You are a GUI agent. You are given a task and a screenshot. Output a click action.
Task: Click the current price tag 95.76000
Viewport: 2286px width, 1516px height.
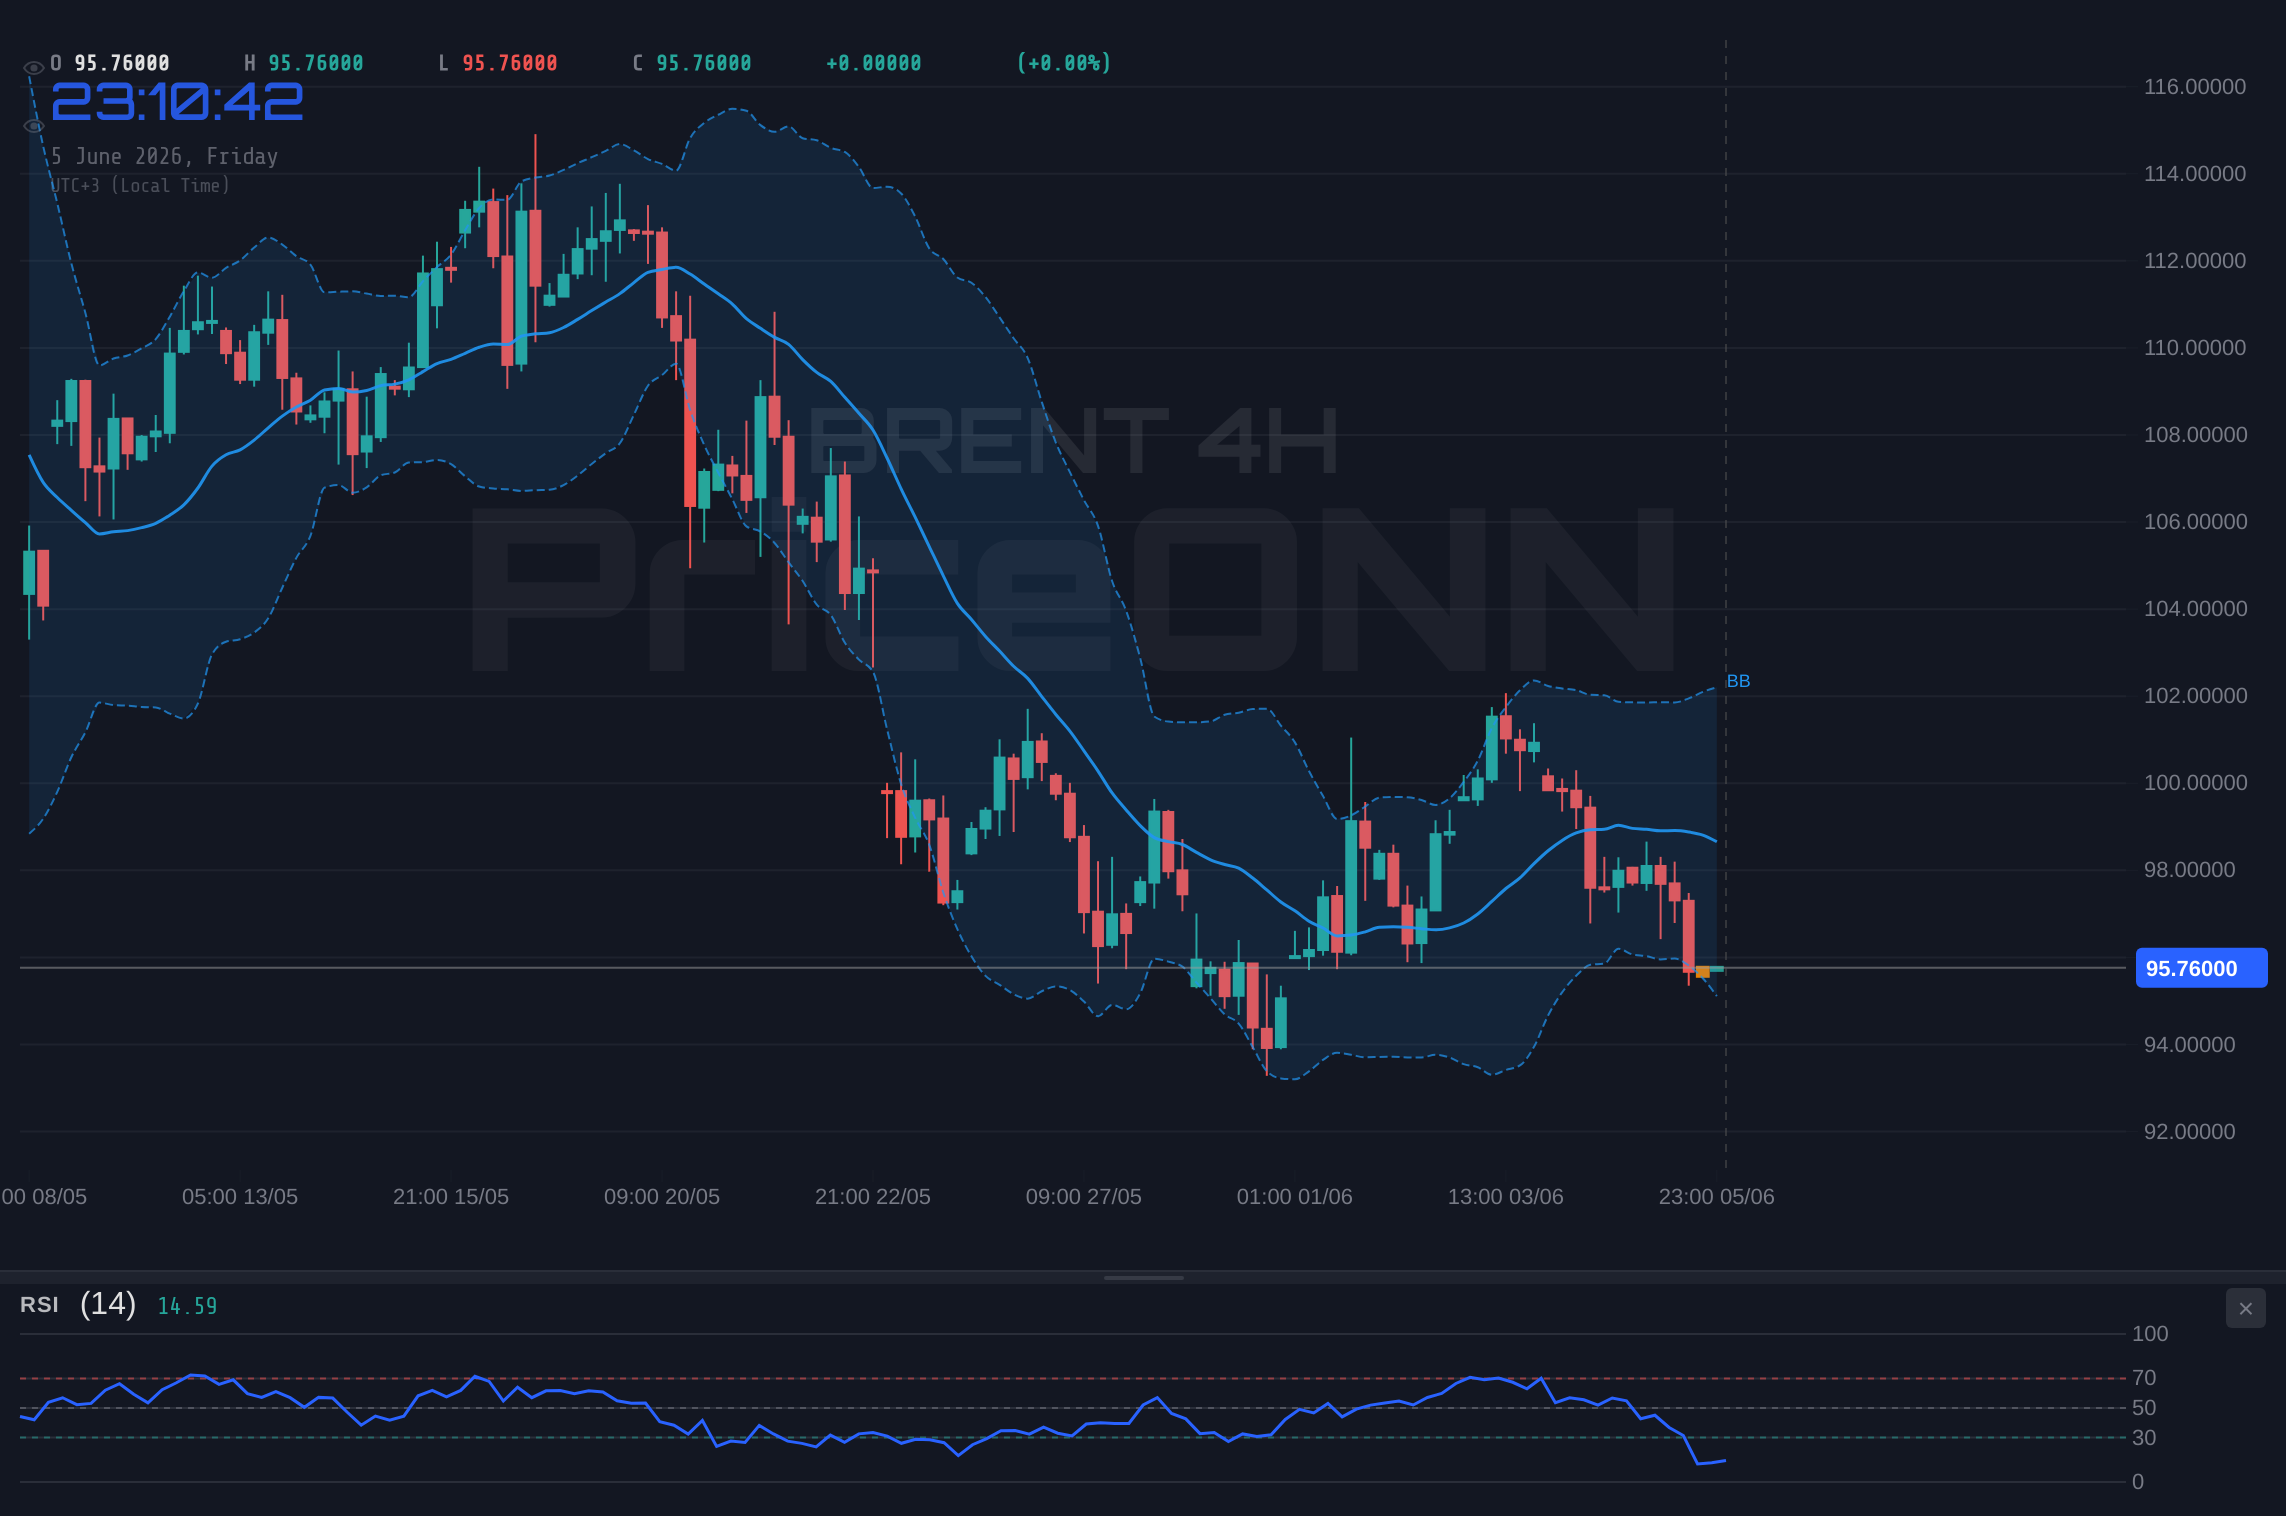(x=2201, y=968)
